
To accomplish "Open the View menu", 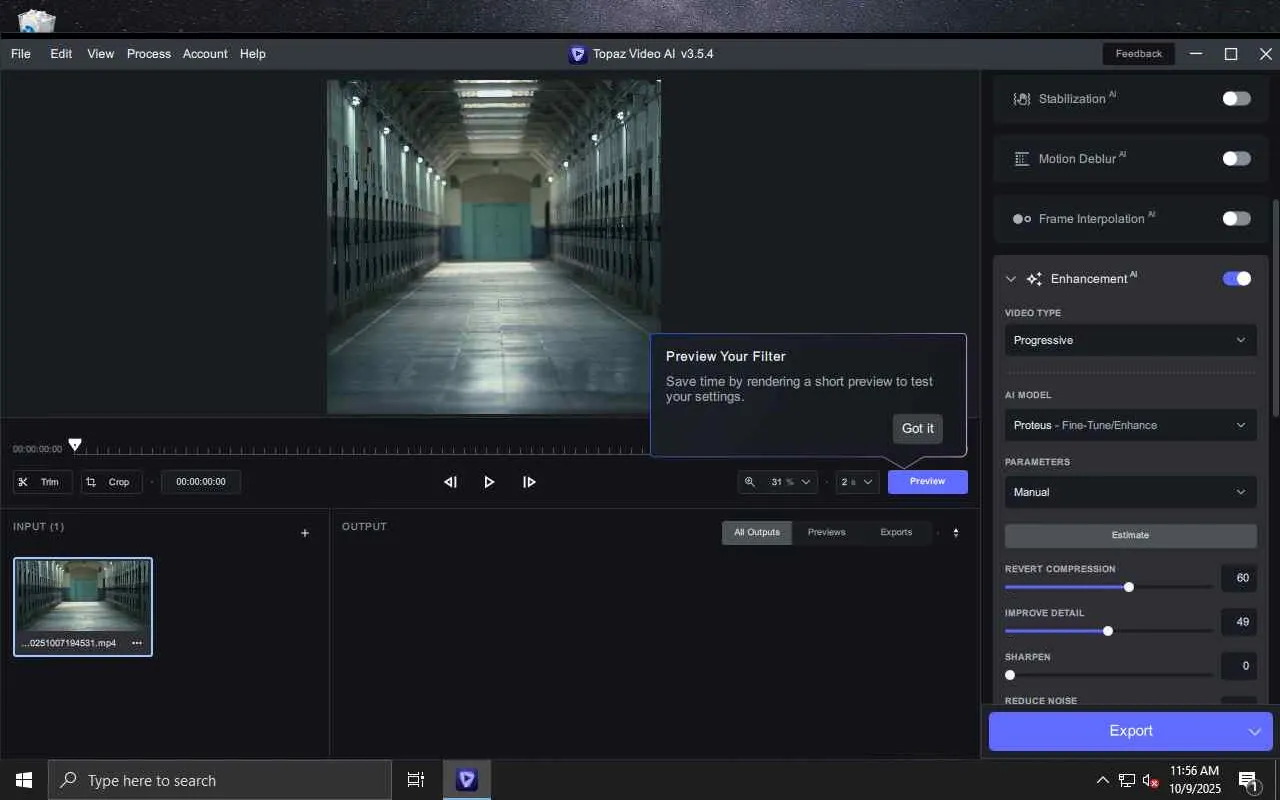I will point(100,54).
